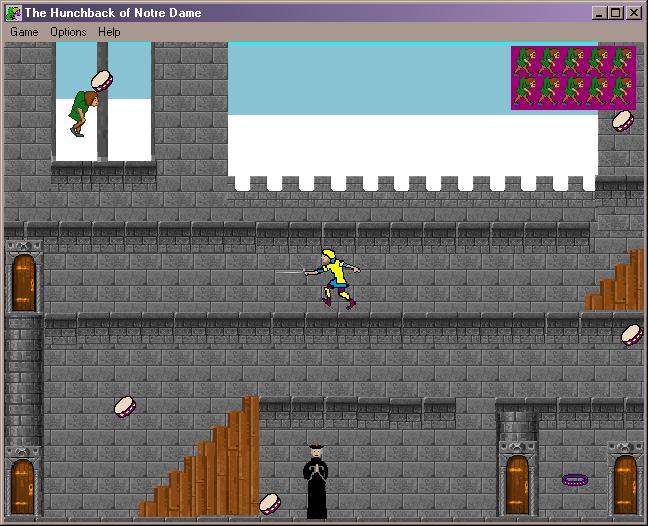Screen dimensions: 648x526
Task: Open the Options menu
Action: pyautogui.click(x=68, y=32)
